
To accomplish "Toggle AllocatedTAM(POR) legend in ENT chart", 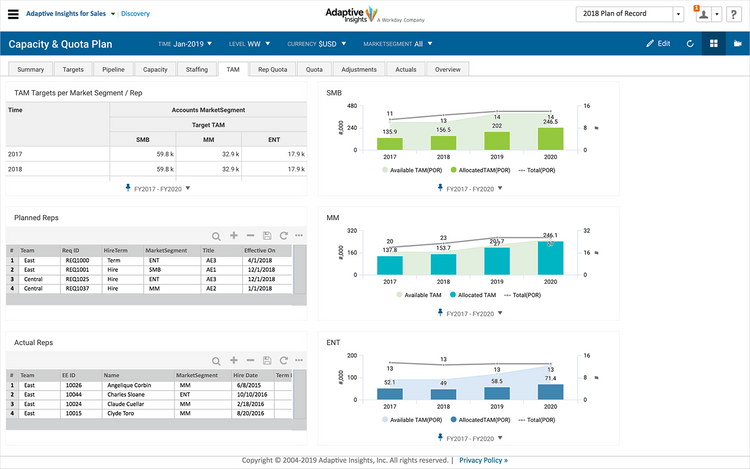I will 480,420.
